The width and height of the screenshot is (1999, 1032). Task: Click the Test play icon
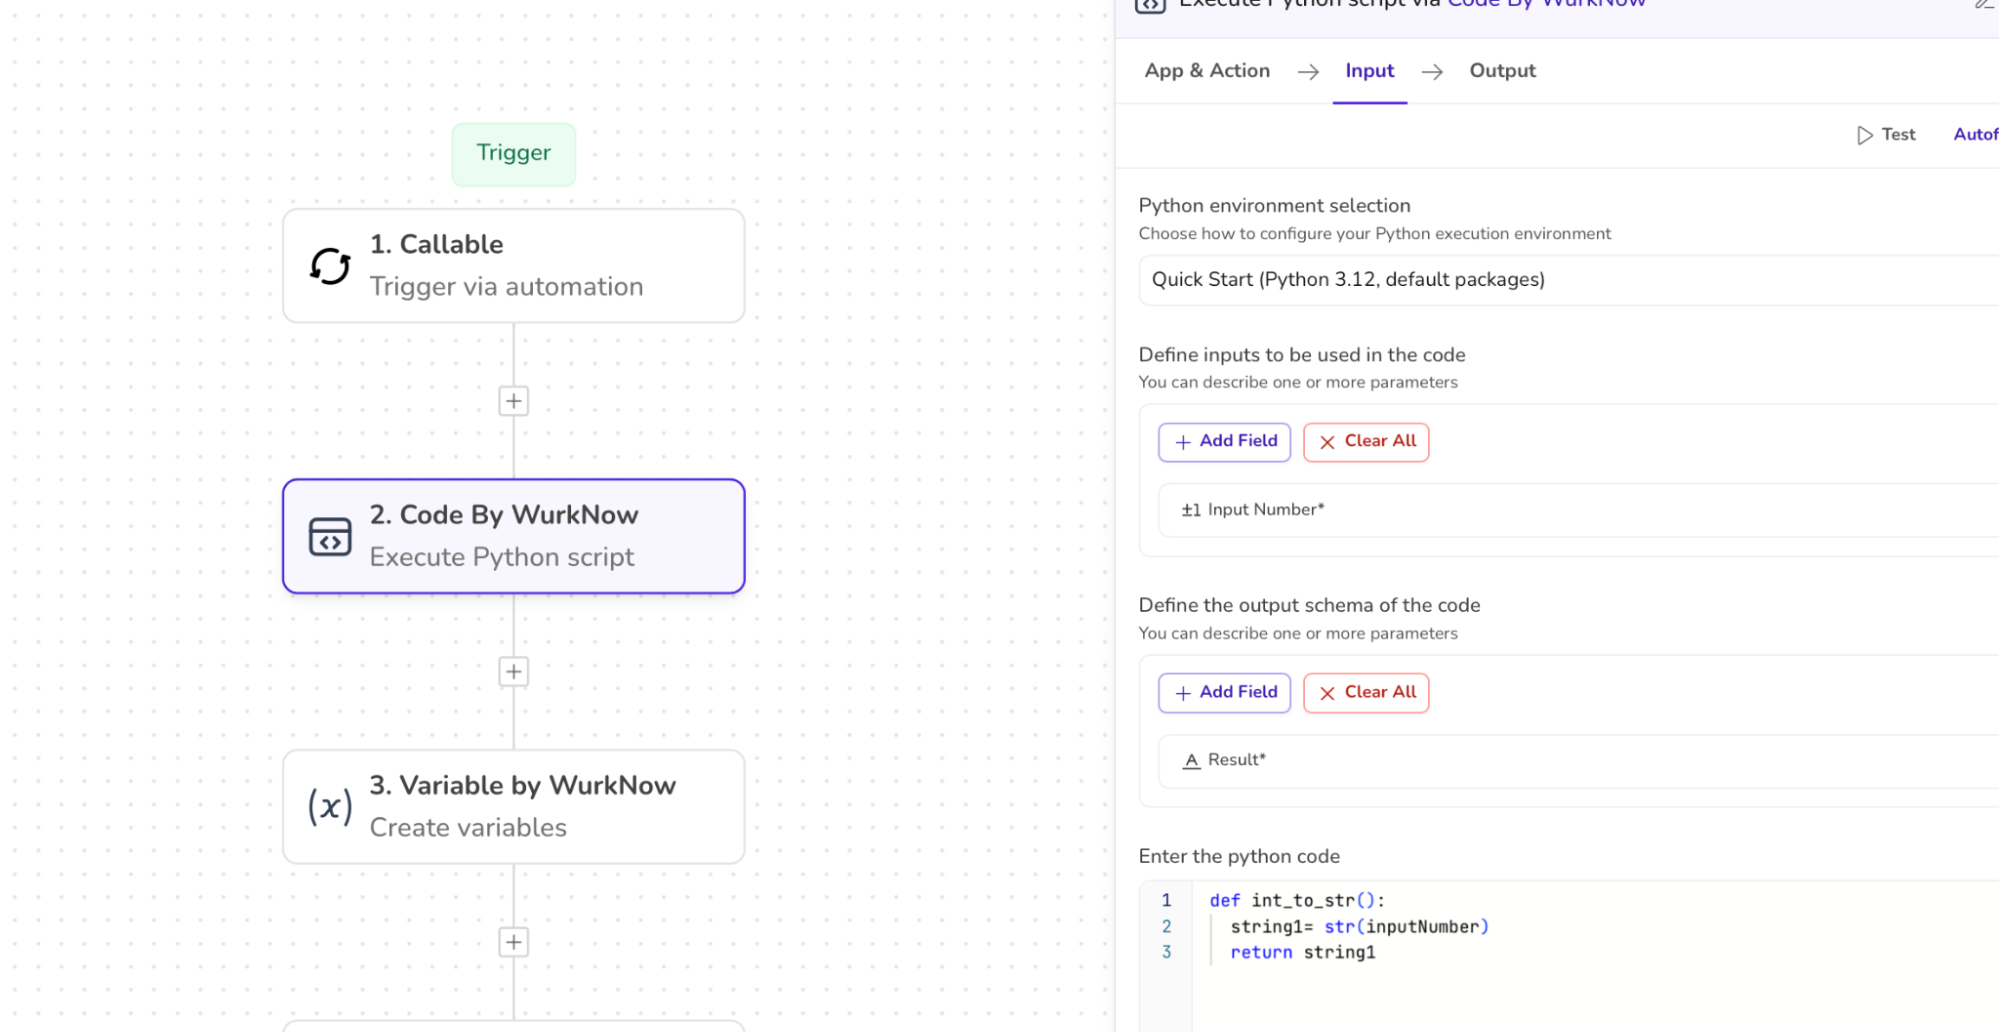click(1864, 135)
